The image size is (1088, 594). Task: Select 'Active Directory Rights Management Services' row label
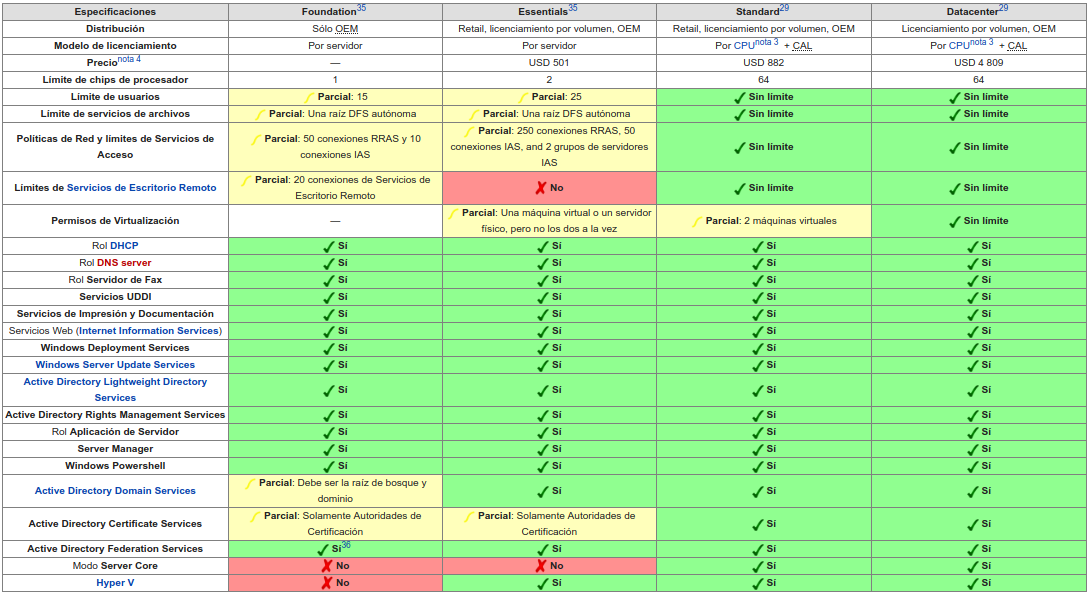point(115,415)
